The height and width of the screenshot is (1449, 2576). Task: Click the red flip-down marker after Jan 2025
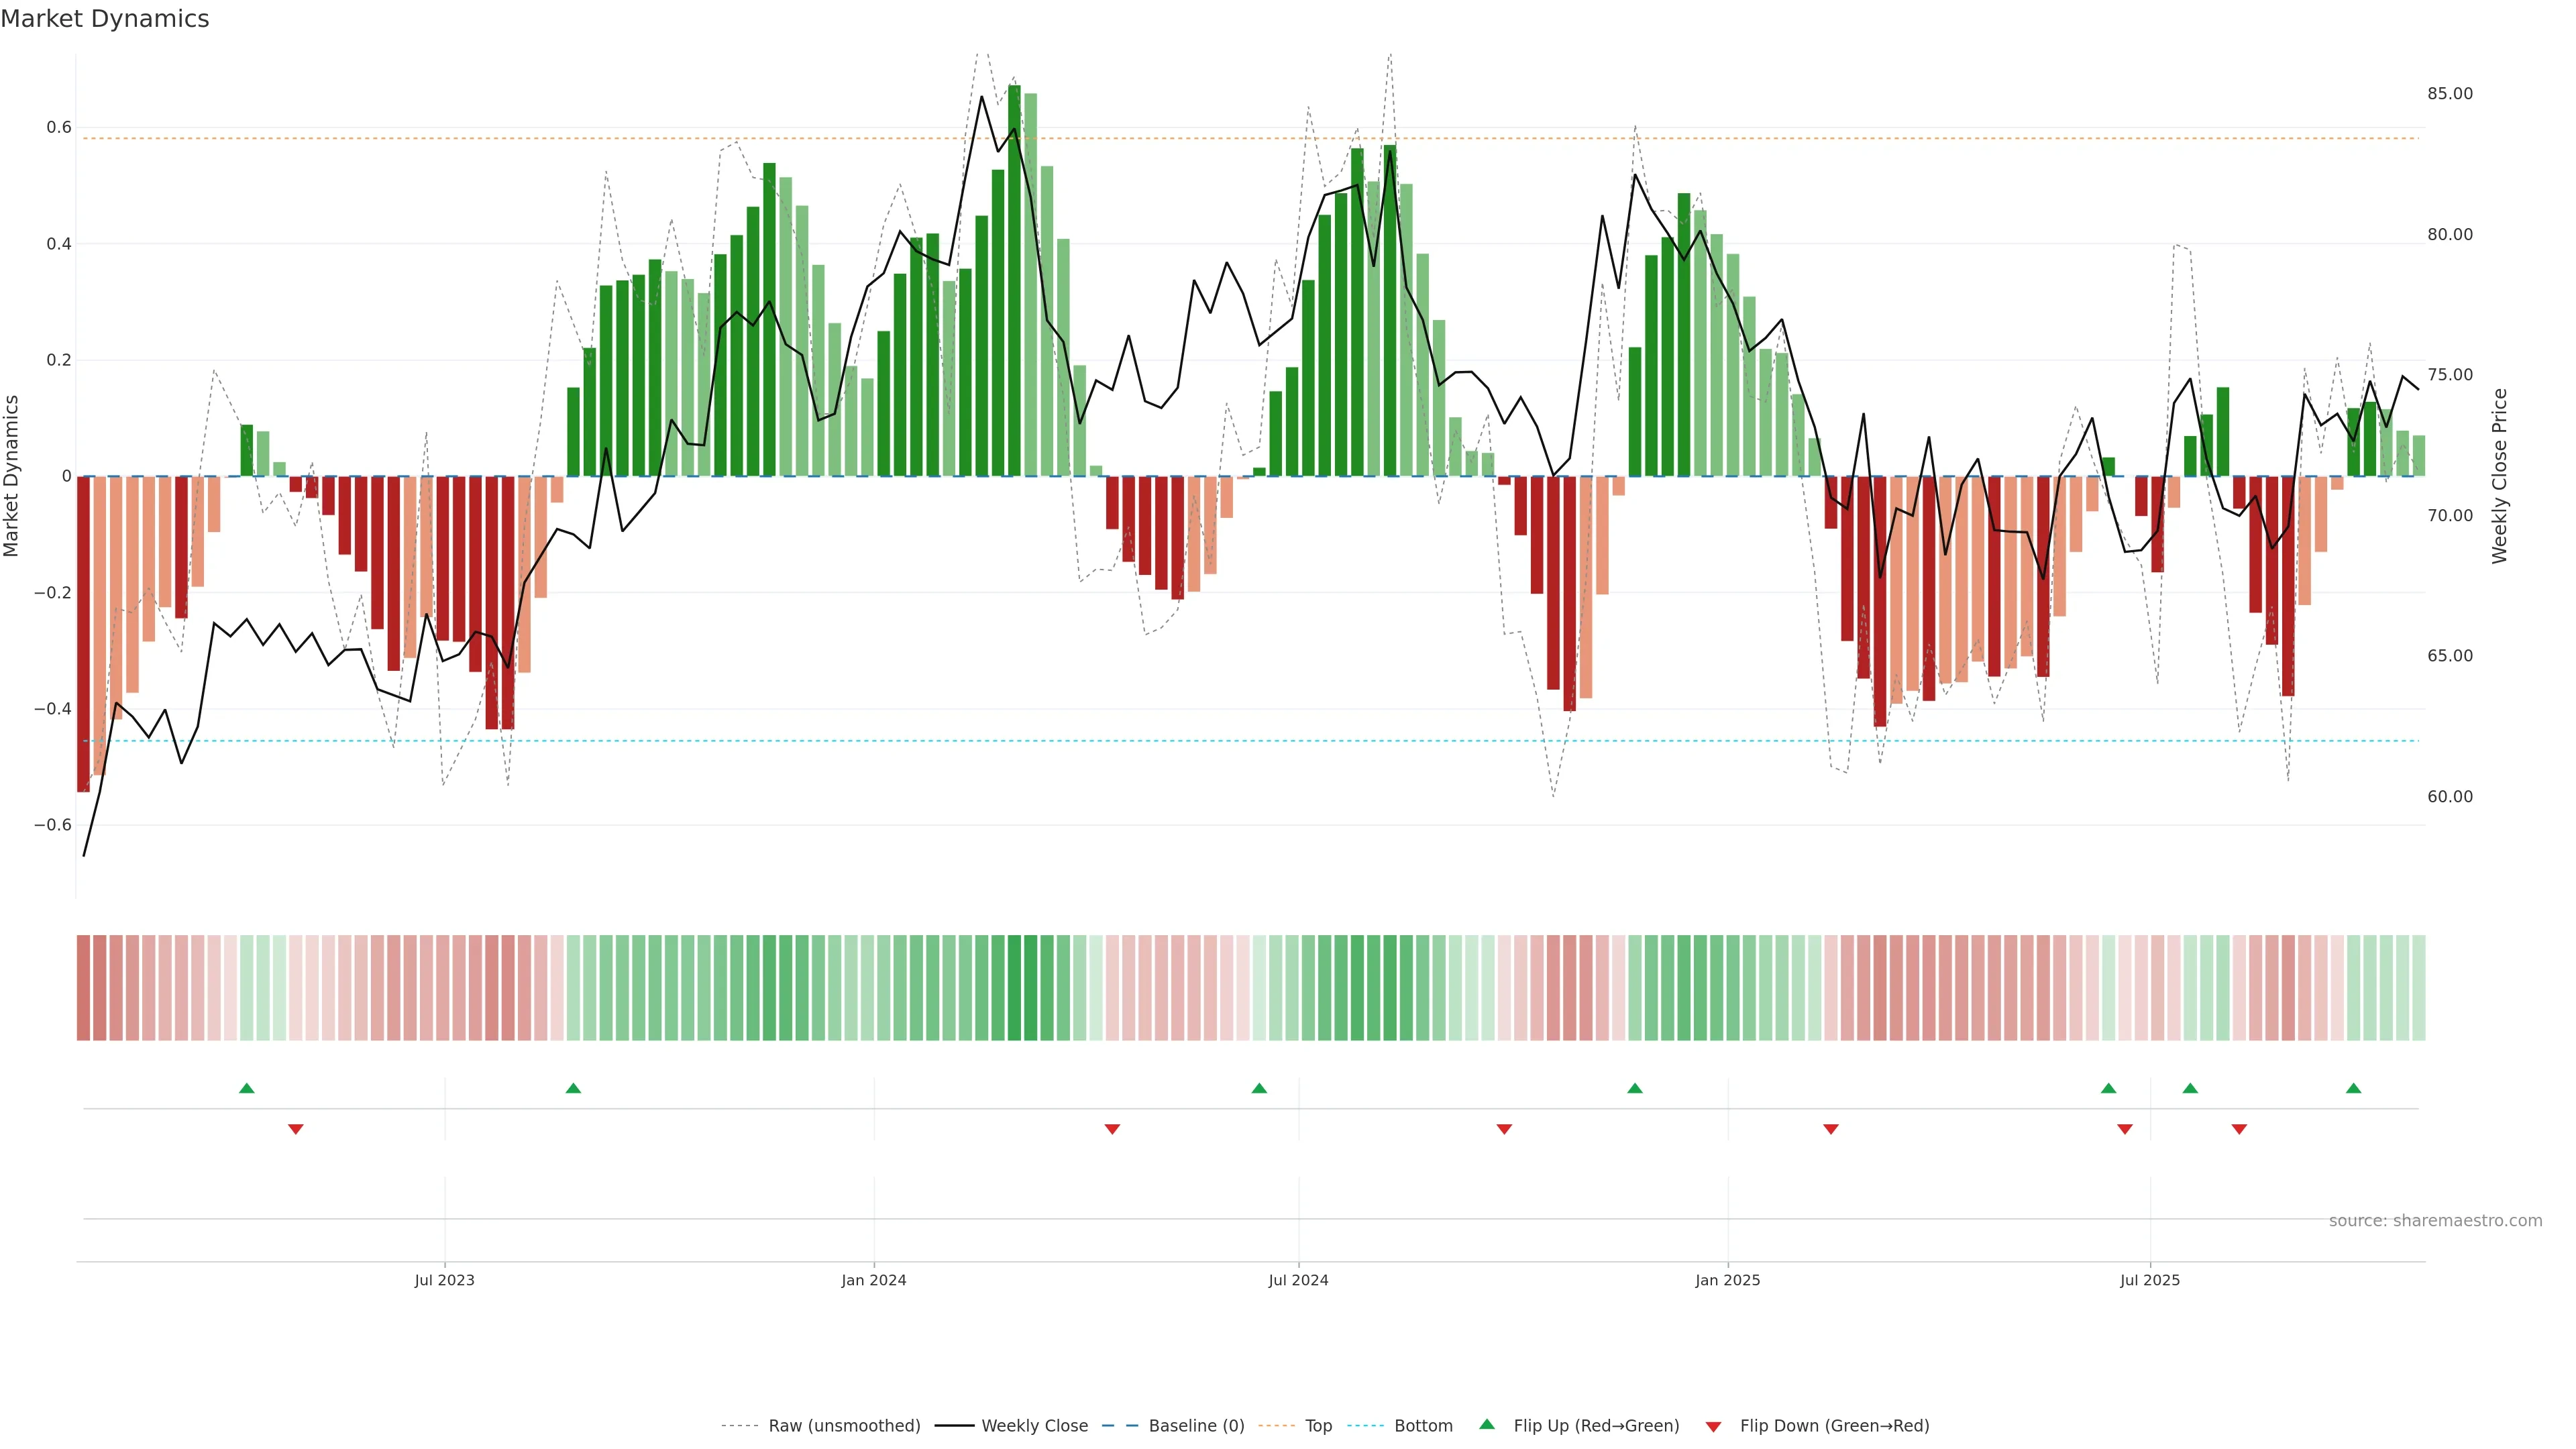point(1831,1129)
